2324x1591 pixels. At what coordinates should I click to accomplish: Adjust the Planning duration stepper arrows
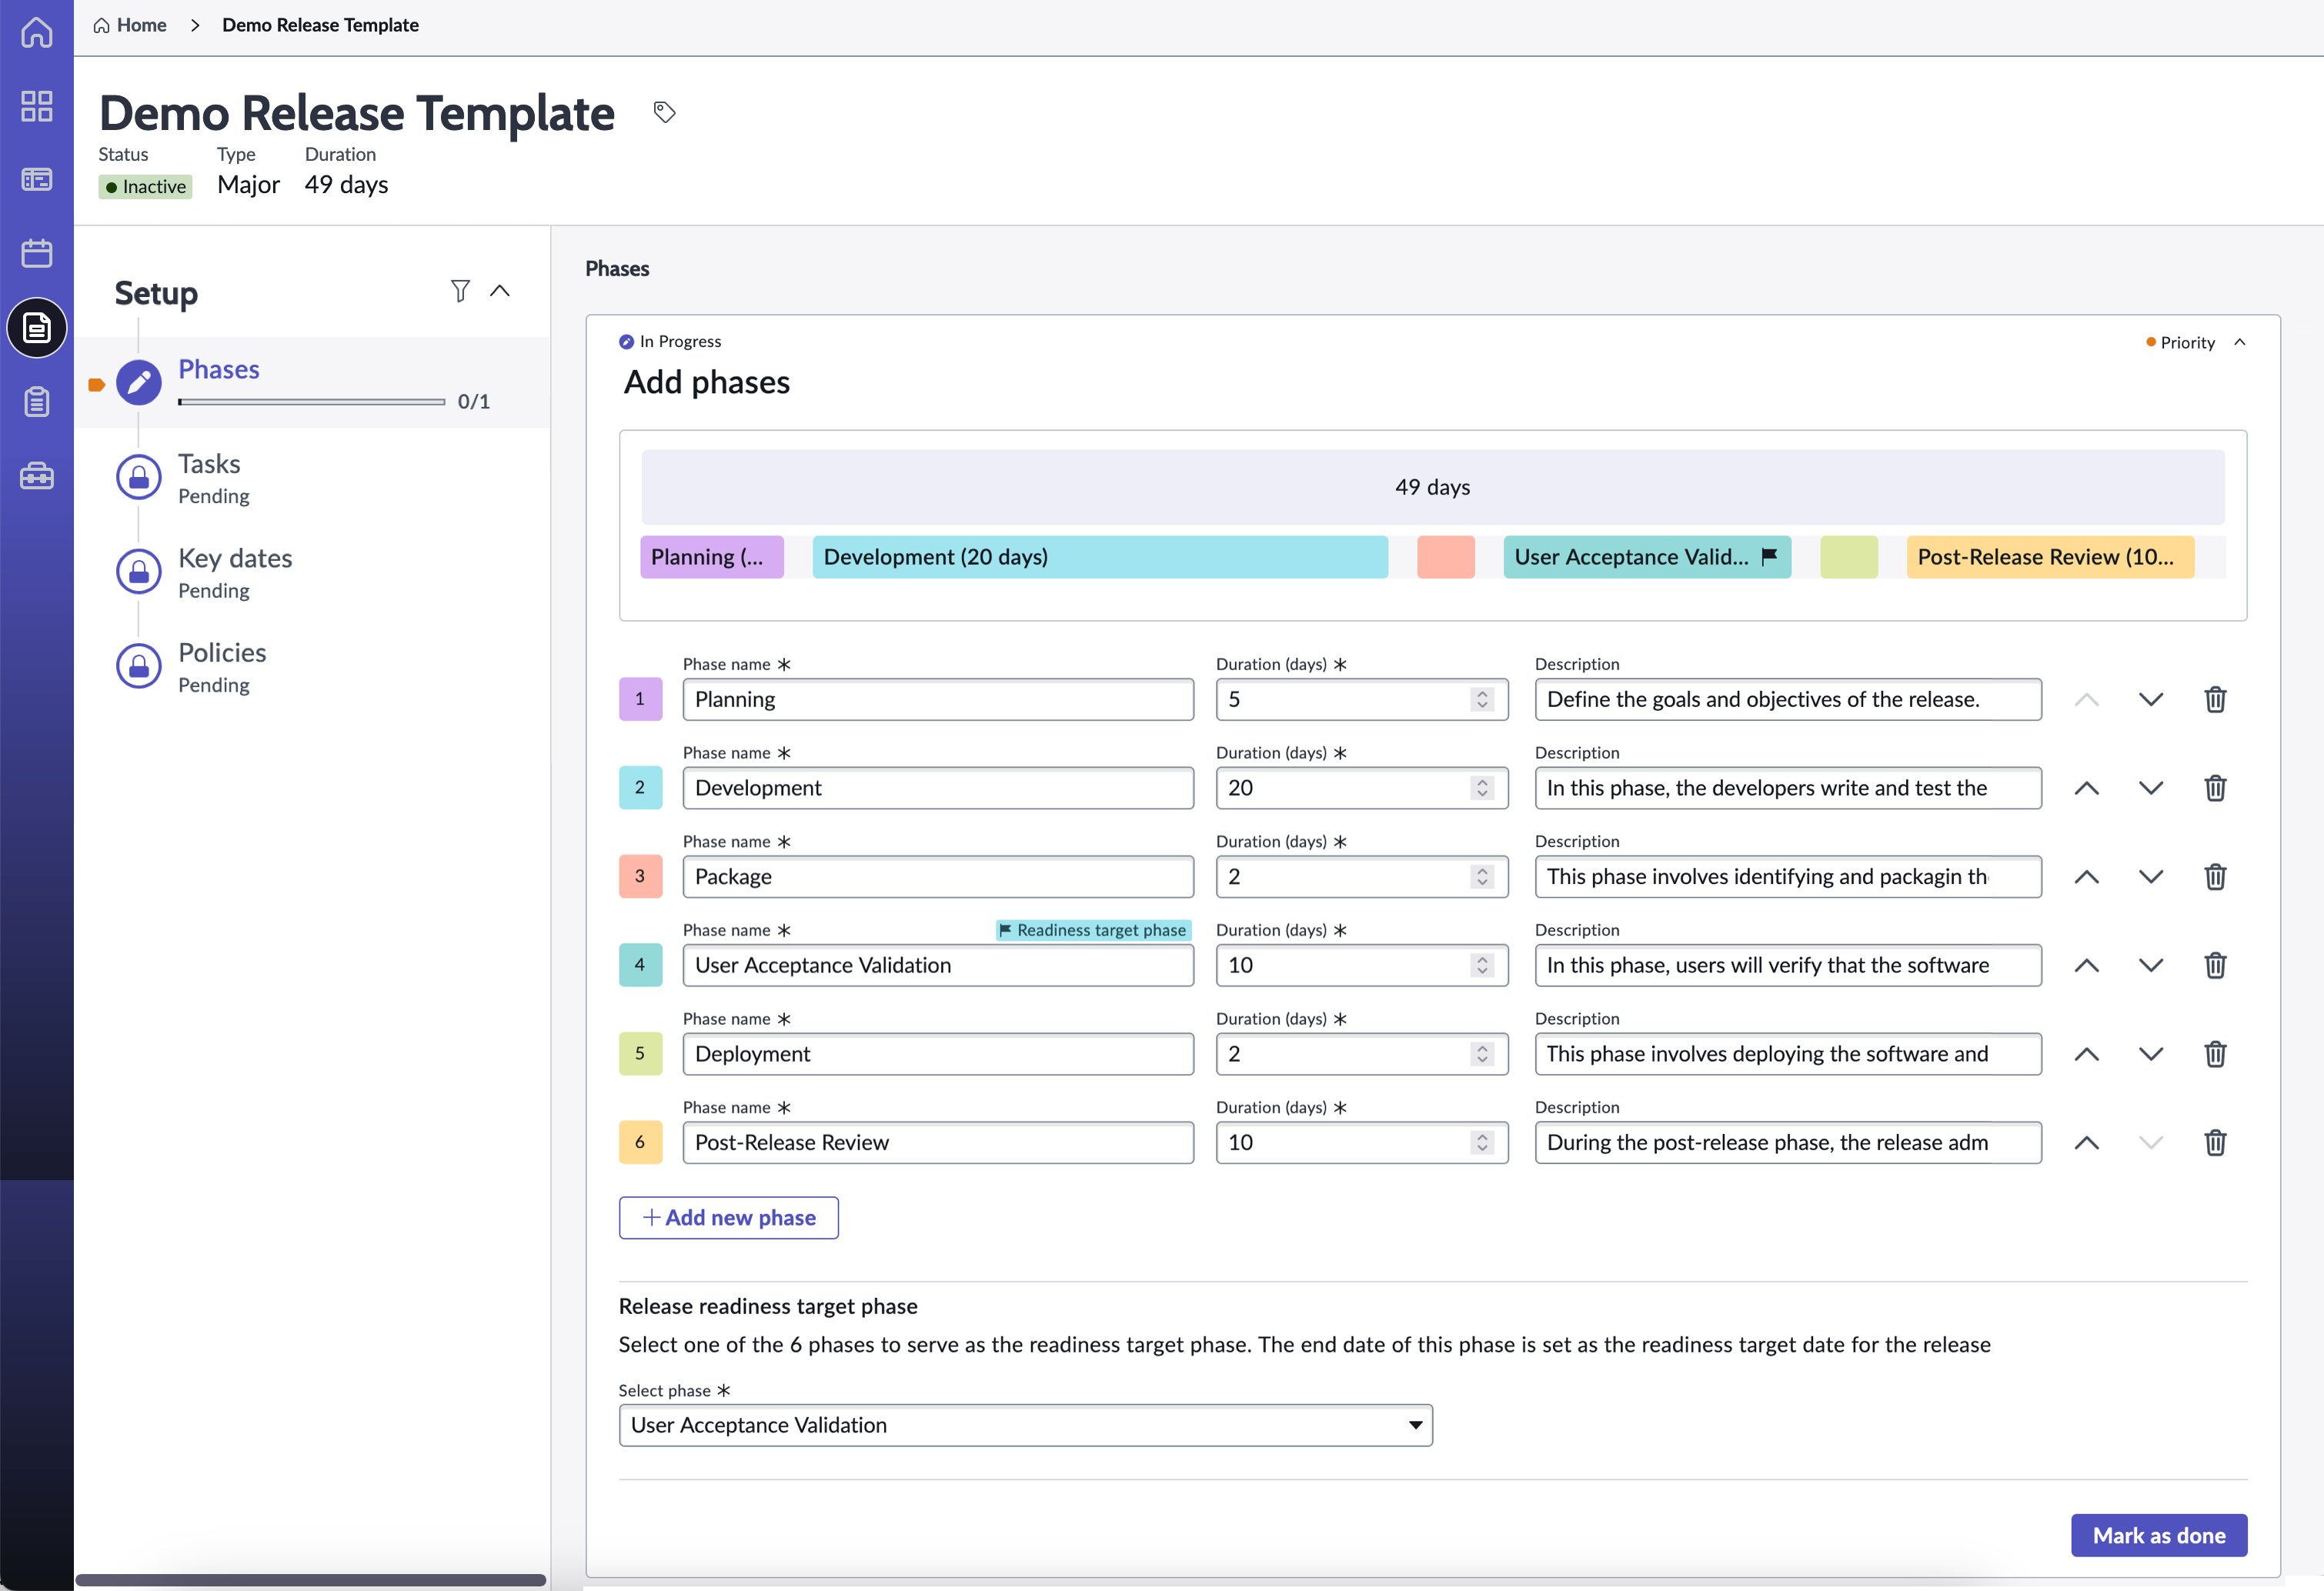tap(1482, 699)
